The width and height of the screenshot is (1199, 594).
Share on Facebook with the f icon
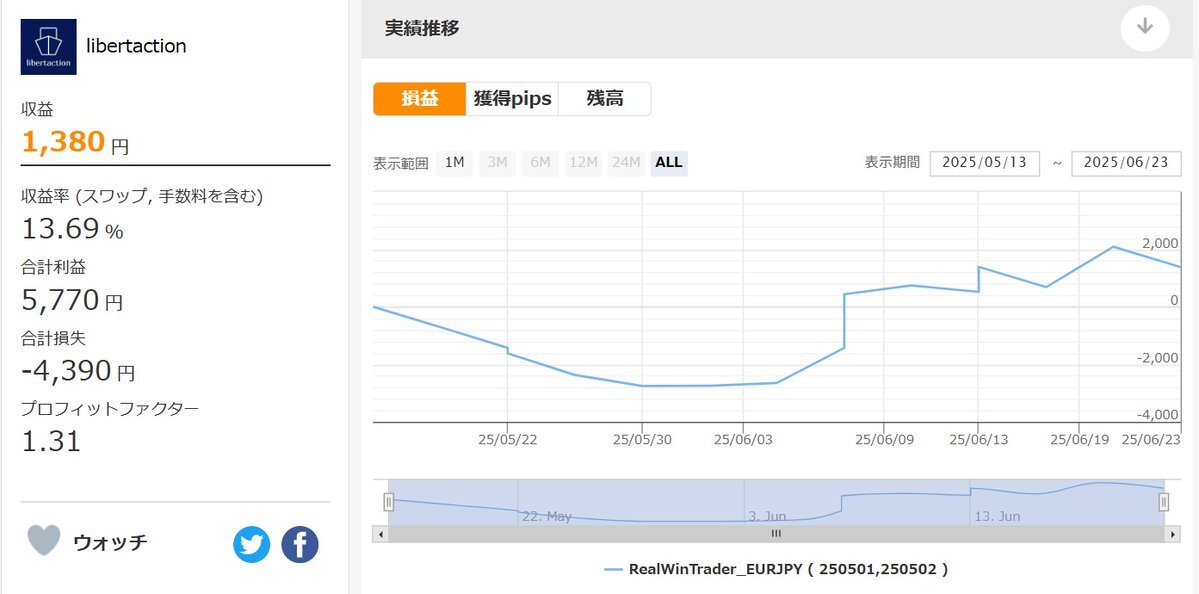pyautogui.click(x=300, y=545)
